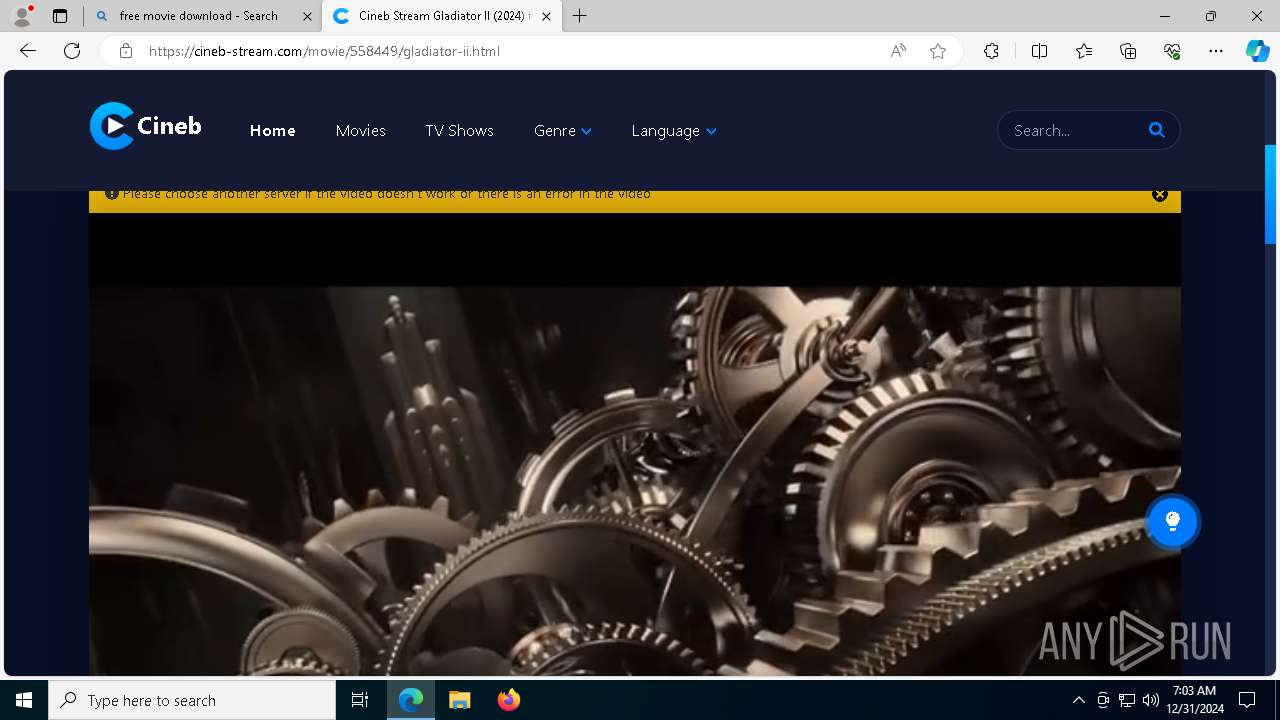Expand the Genre dropdown
The width and height of the screenshot is (1280, 720).
(x=562, y=131)
